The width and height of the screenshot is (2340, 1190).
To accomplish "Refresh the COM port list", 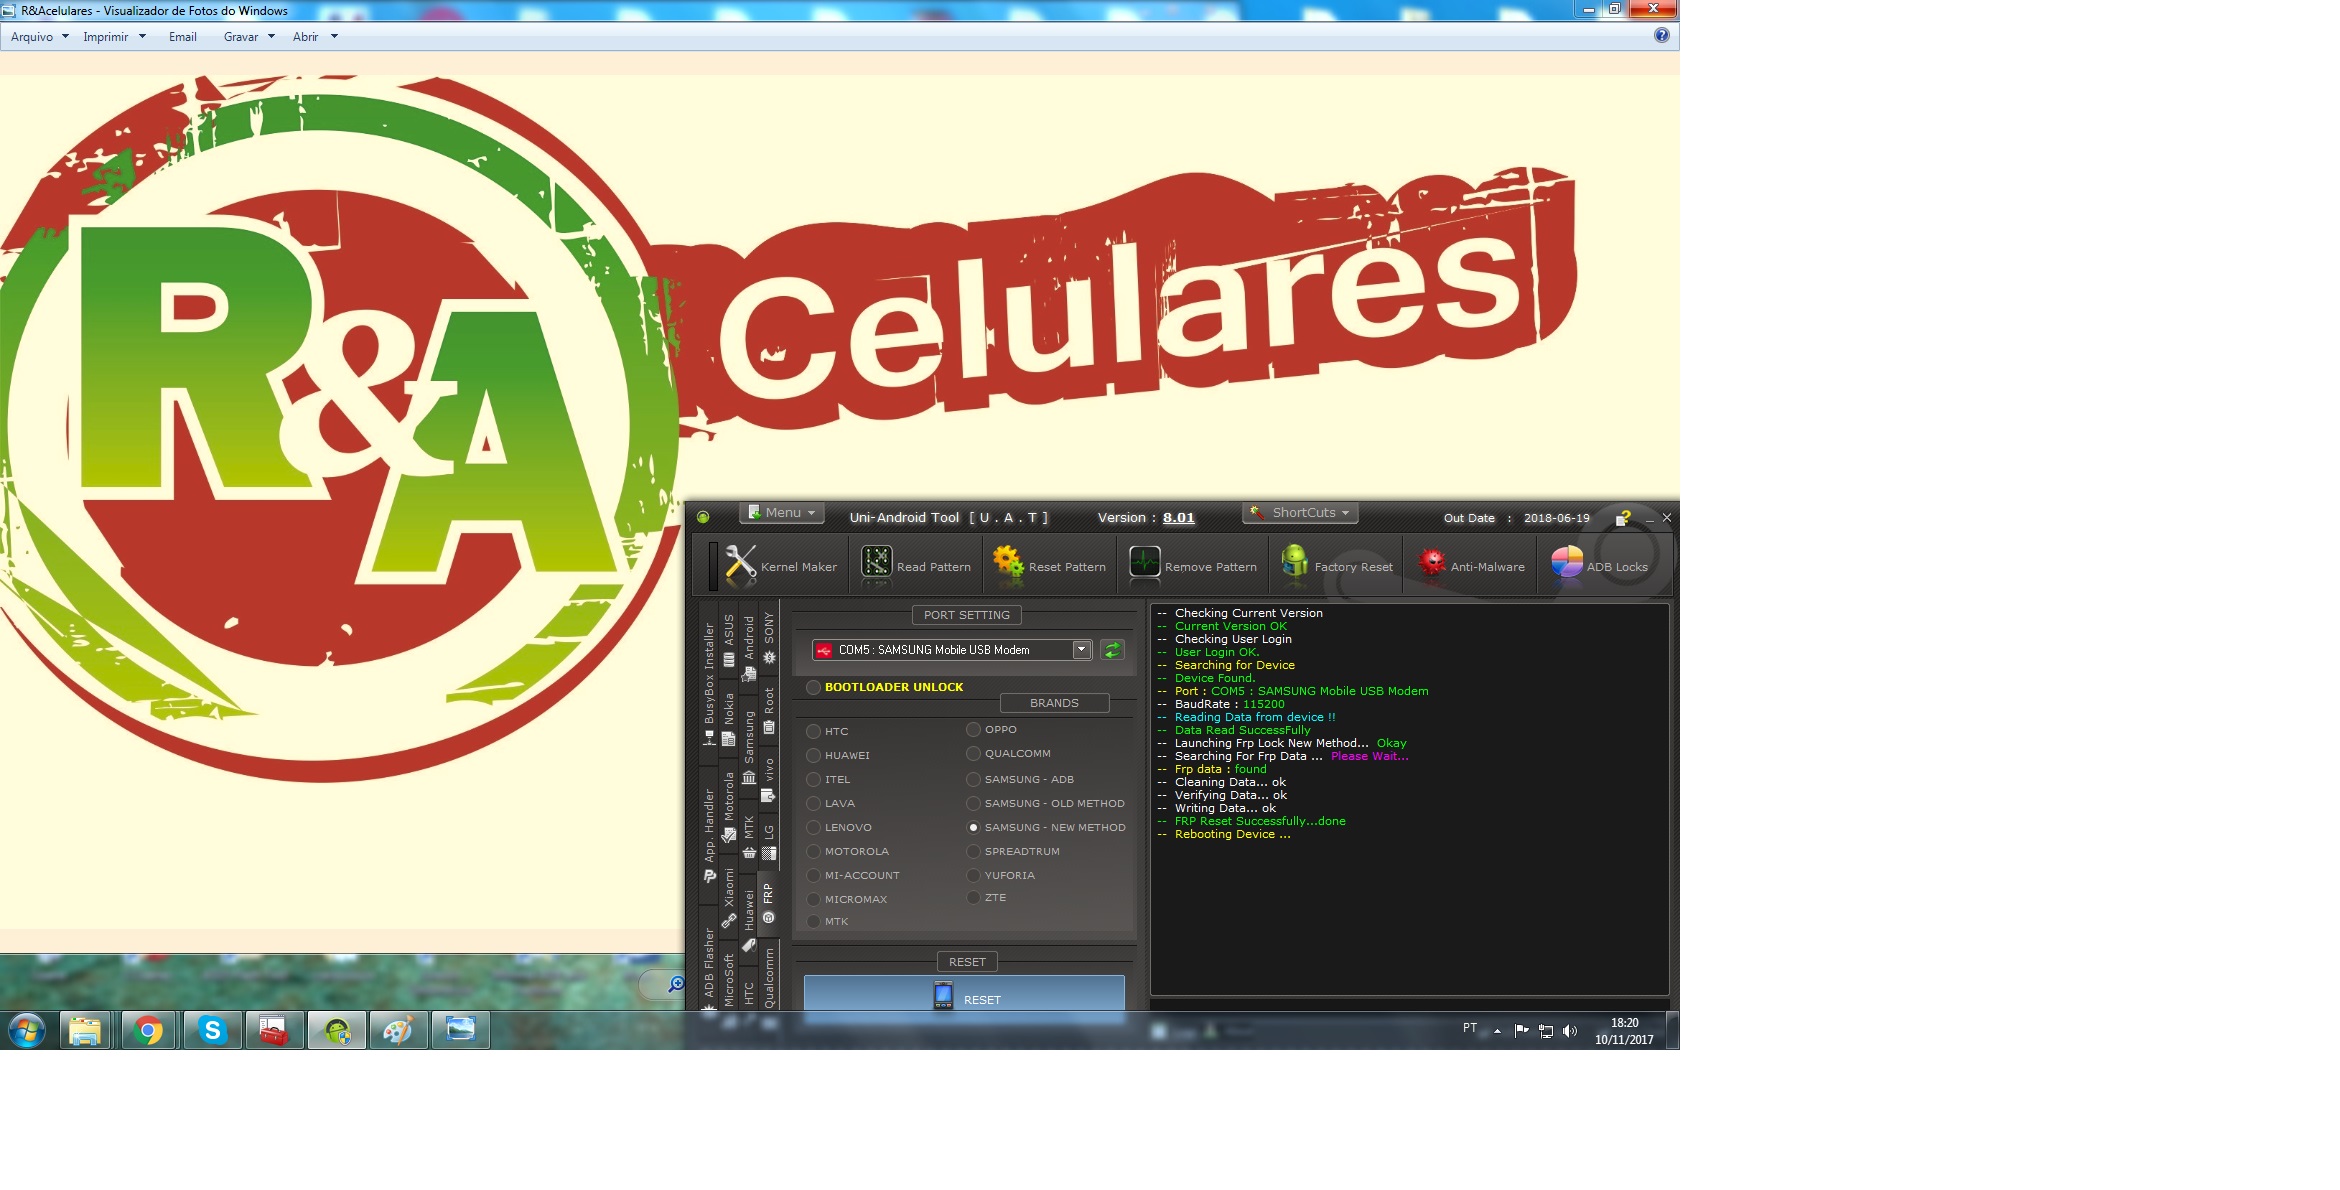I will (1112, 650).
